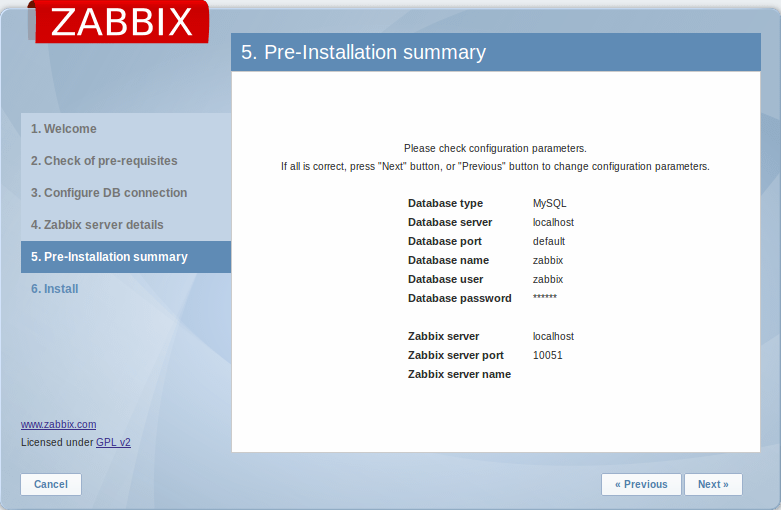Open the GPL v2 license link
Viewport: 781px width, 510px height.
(x=113, y=442)
